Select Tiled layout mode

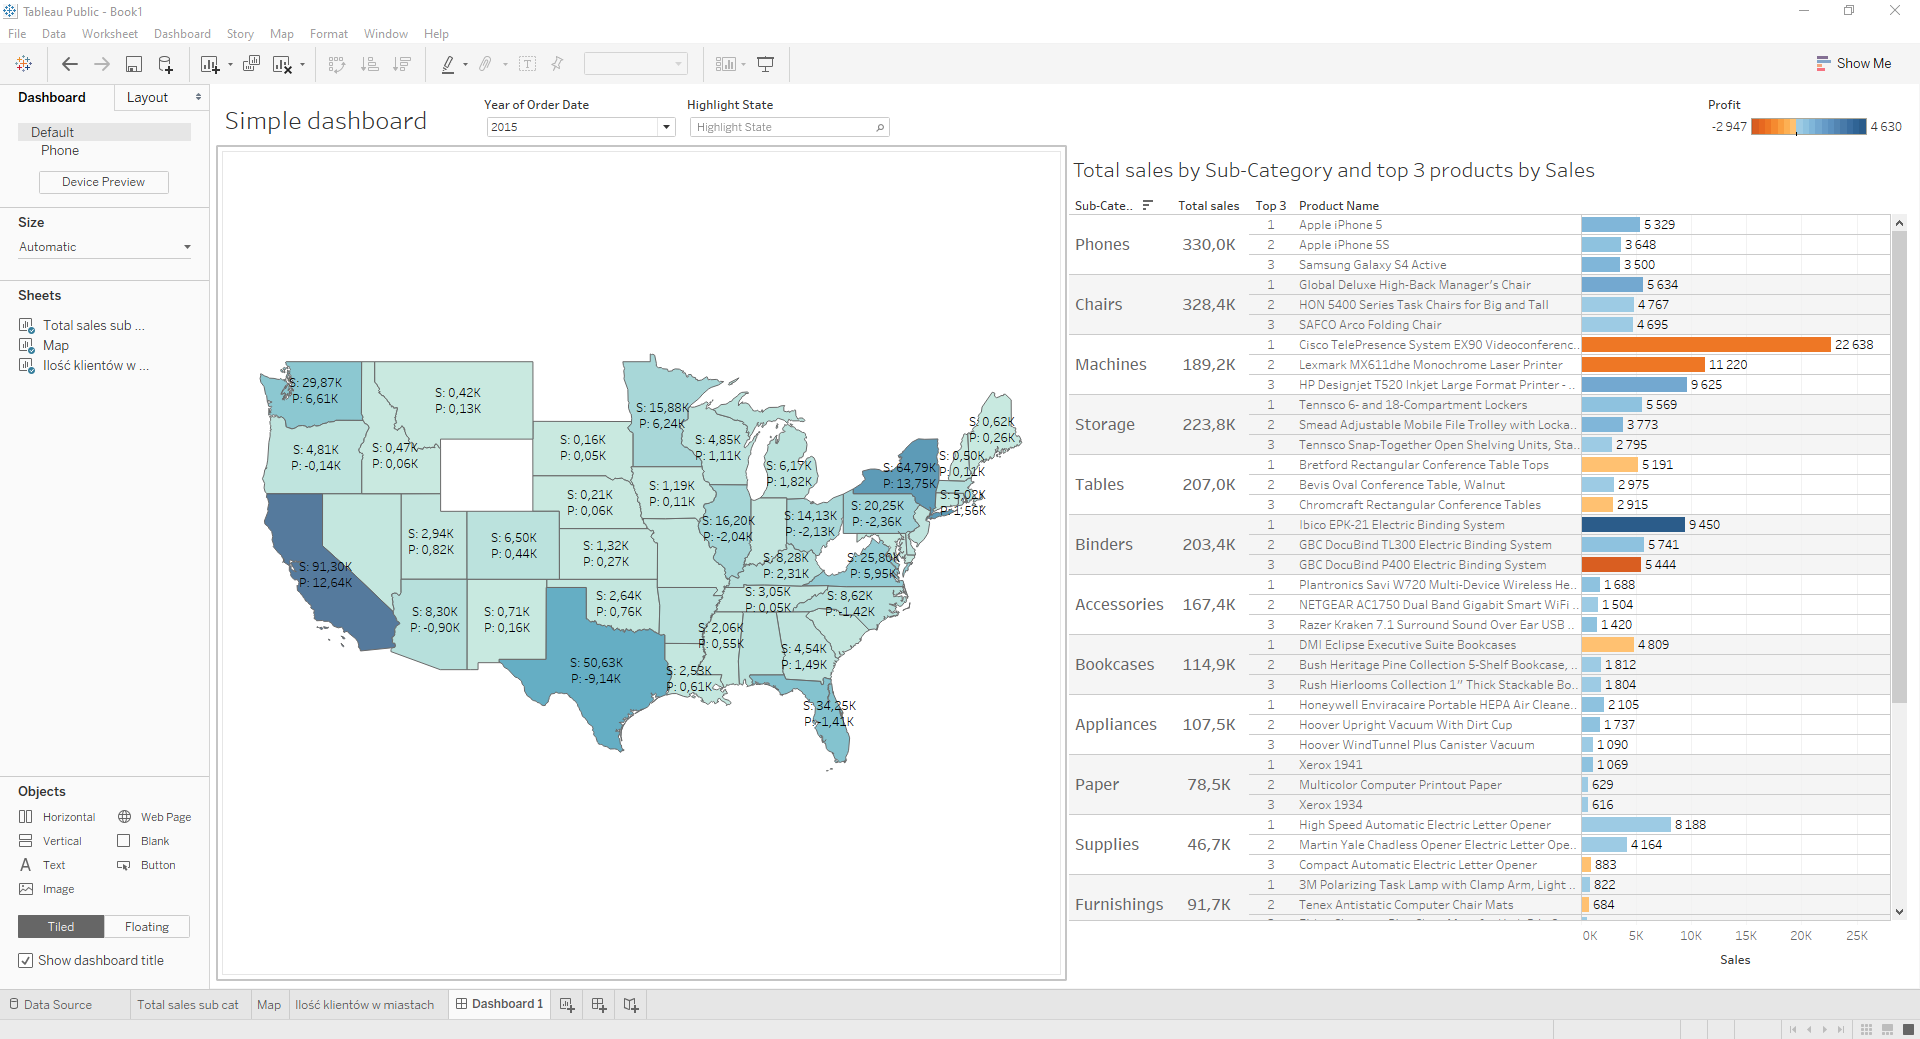61,927
